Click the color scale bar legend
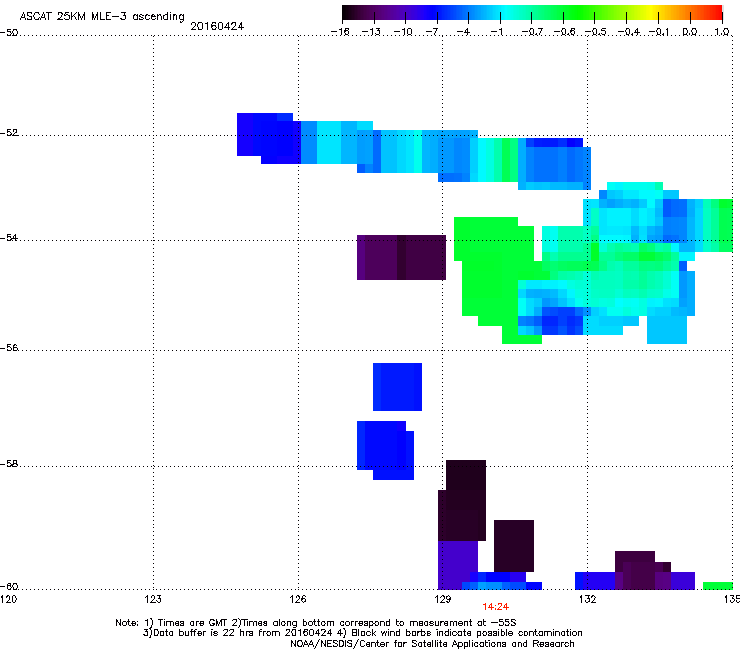This screenshot has width=740, height=650. pyautogui.click(x=532, y=13)
